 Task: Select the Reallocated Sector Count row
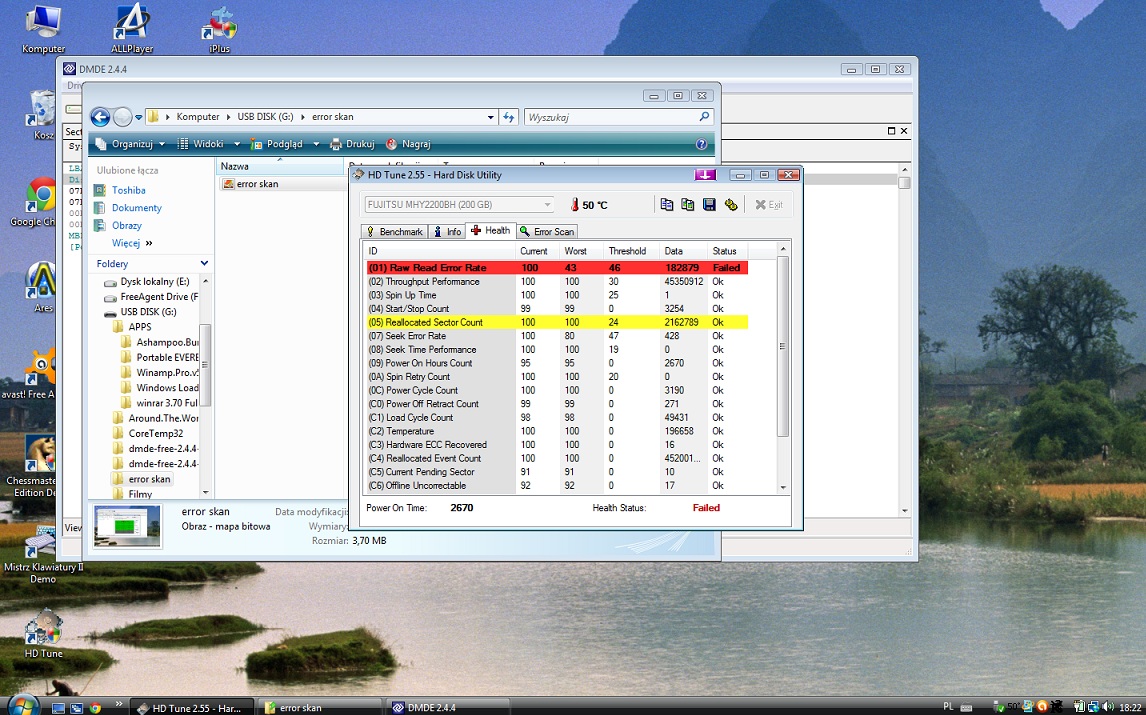(557, 322)
